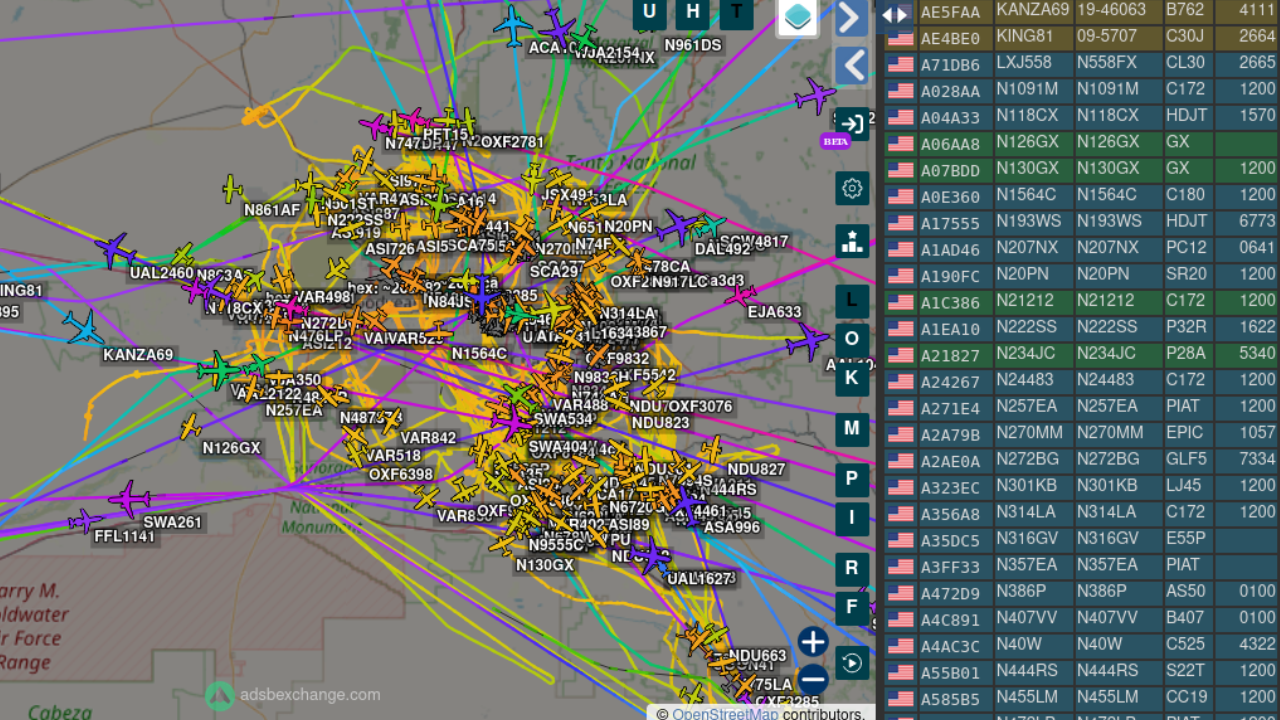The image size is (1280, 720).
Task: Select the SWA261 magenta aircraft on map
Action: [129, 498]
